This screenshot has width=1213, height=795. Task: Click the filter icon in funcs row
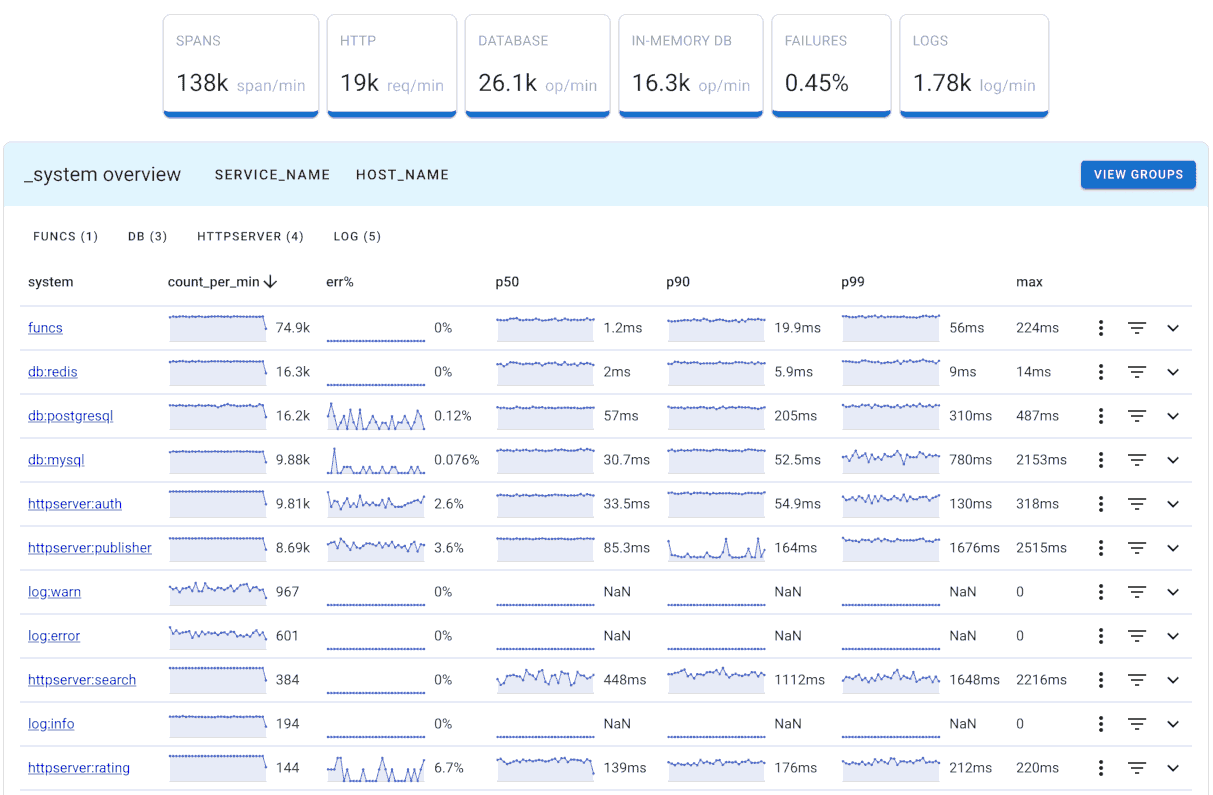(1137, 328)
